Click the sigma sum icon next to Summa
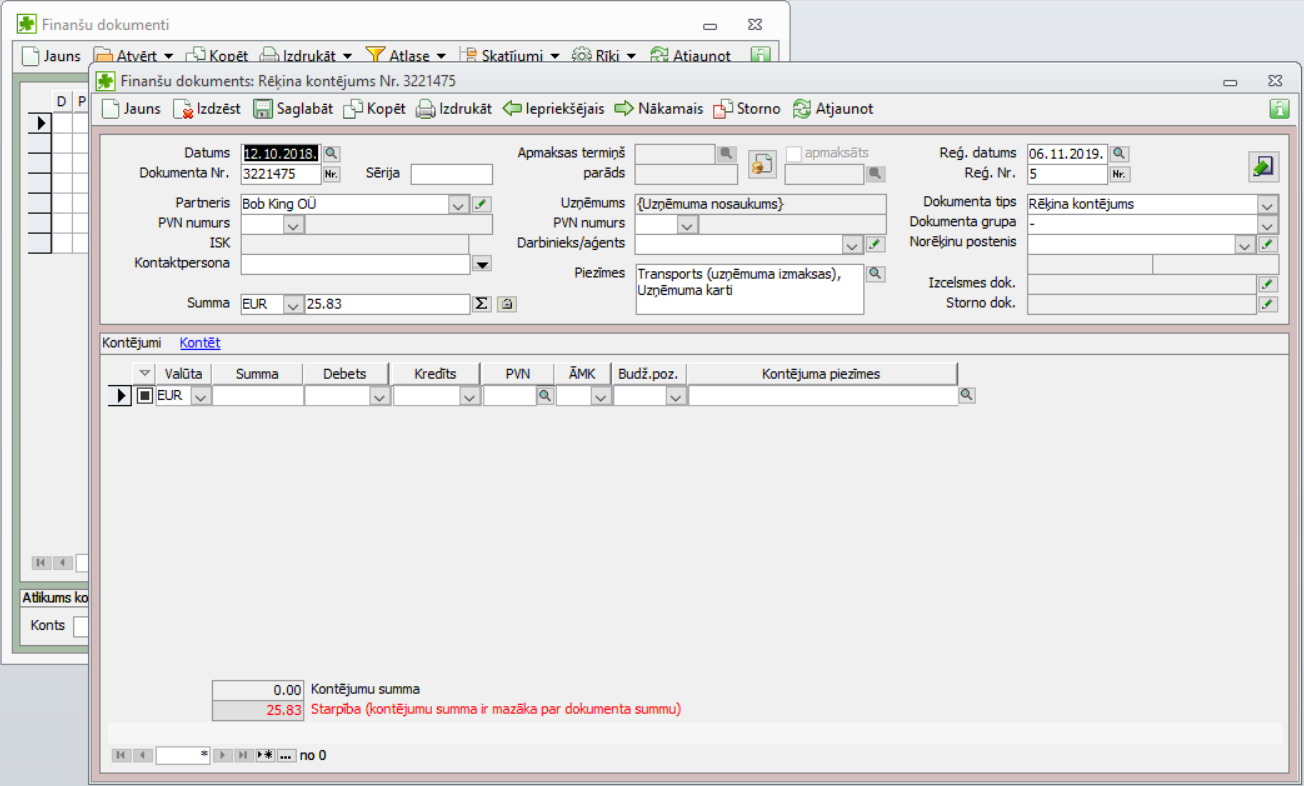Image resolution: width=1304 pixels, height=786 pixels. tap(482, 304)
